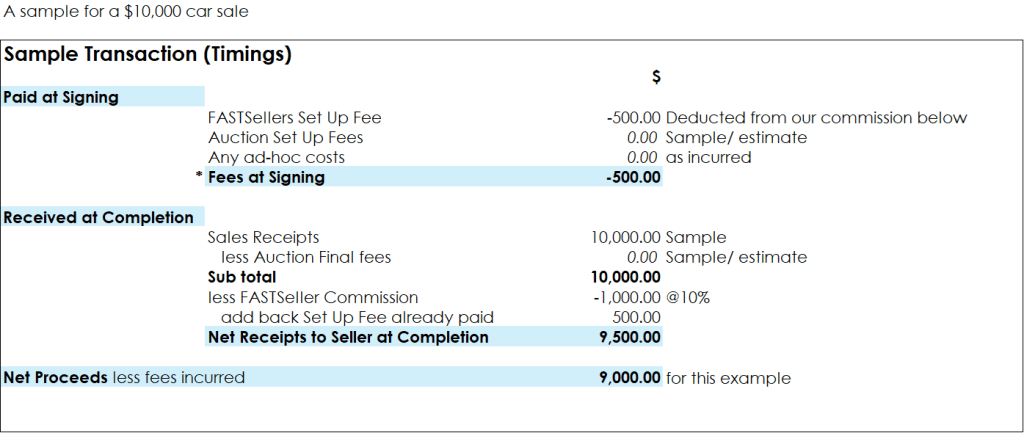Select the 9,500.00 net receipts value
This screenshot has width=1024, height=433.
[x=630, y=337]
